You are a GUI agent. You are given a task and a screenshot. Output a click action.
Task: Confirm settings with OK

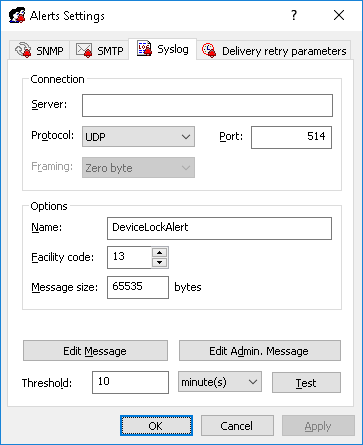[x=156, y=425]
